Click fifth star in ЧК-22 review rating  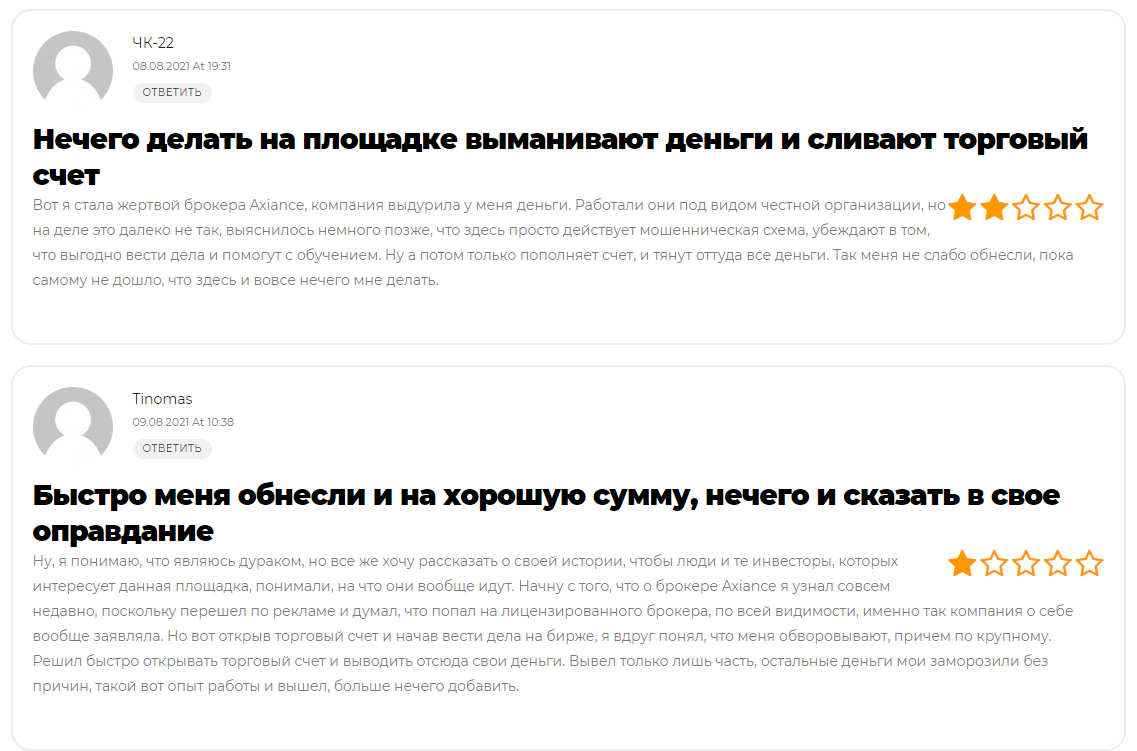click(1089, 208)
